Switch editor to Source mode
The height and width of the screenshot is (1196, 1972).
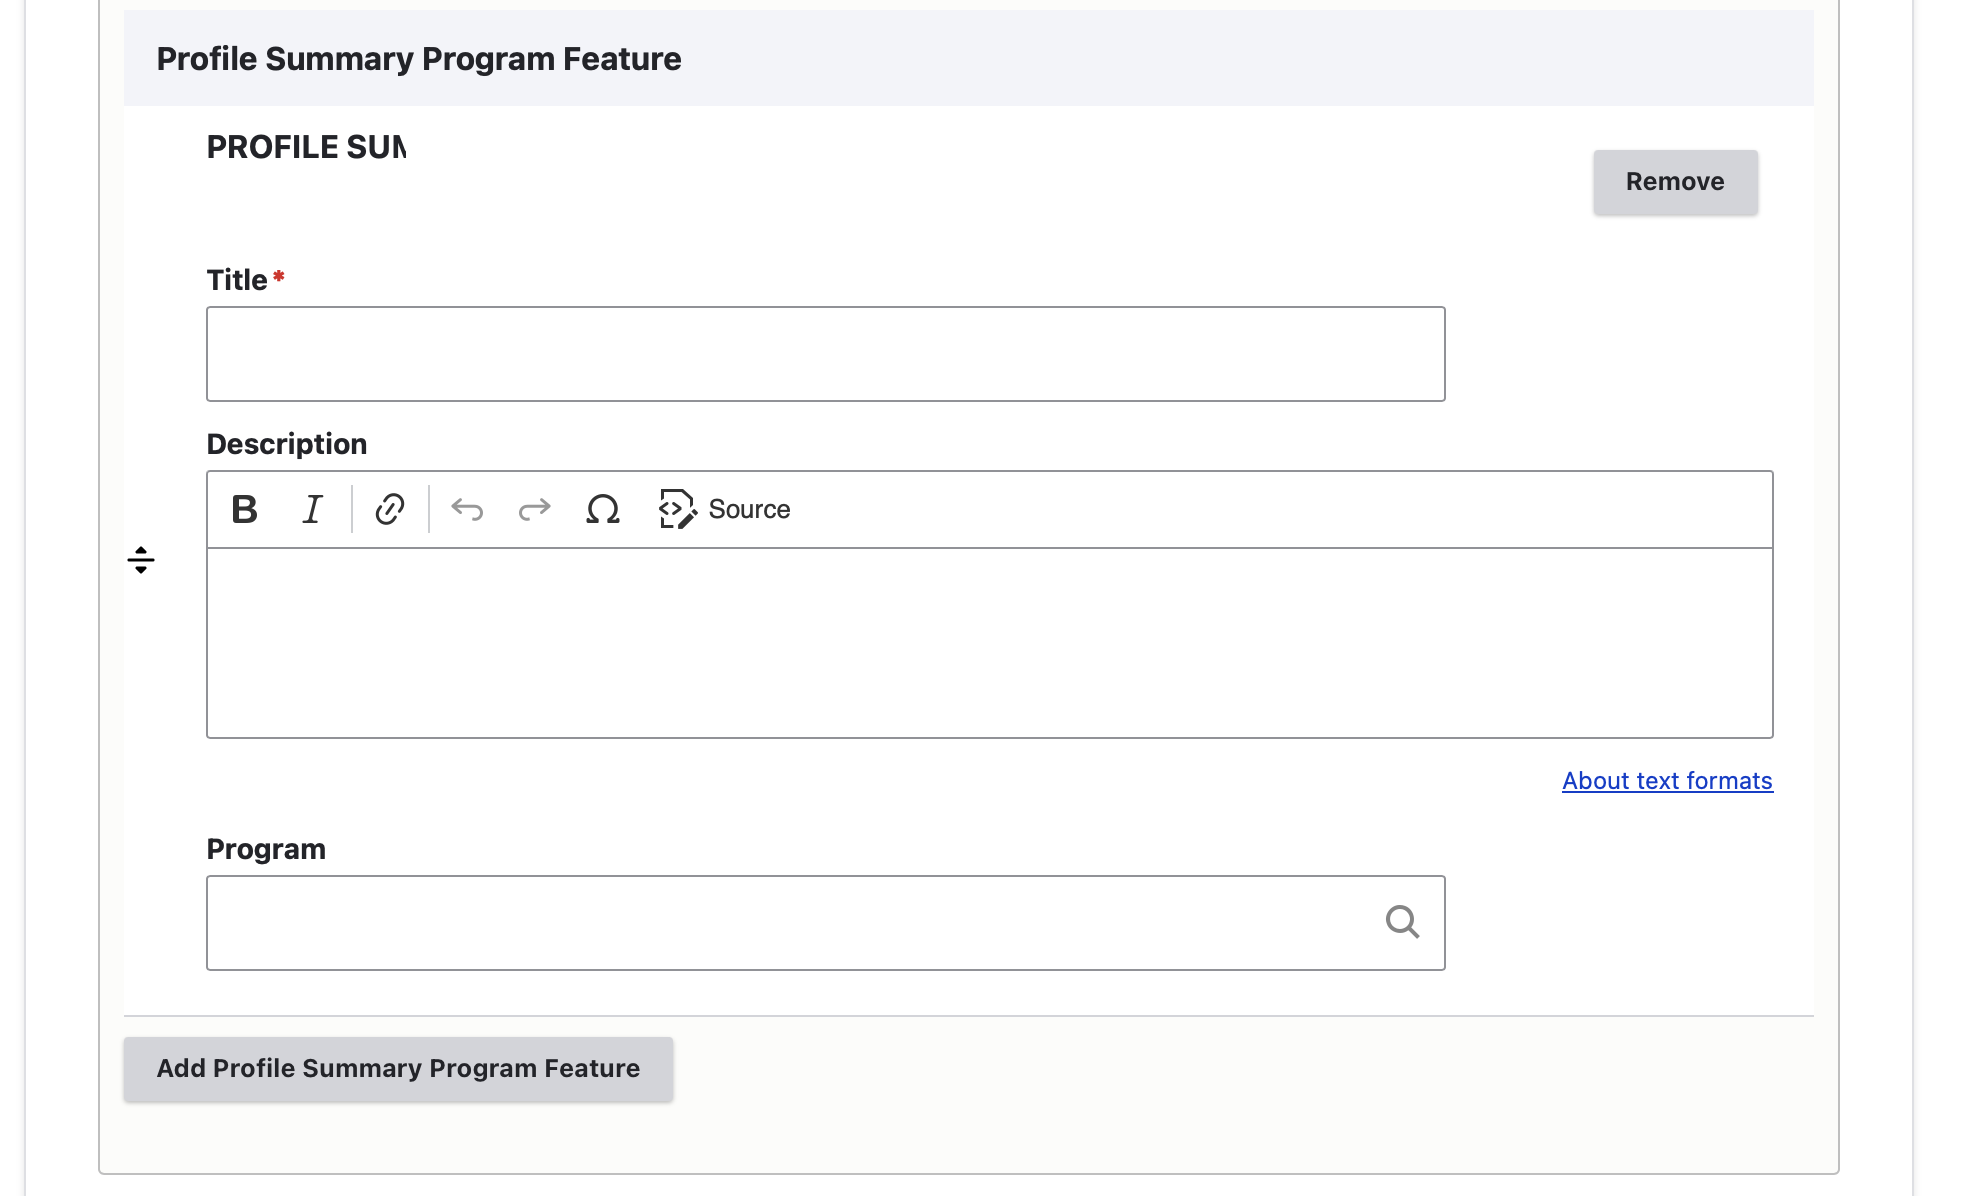(725, 509)
